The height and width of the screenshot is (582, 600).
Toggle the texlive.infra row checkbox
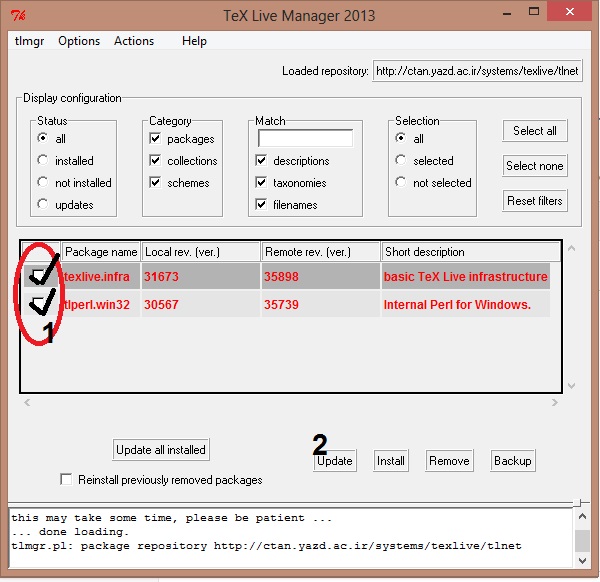coord(38,276)
